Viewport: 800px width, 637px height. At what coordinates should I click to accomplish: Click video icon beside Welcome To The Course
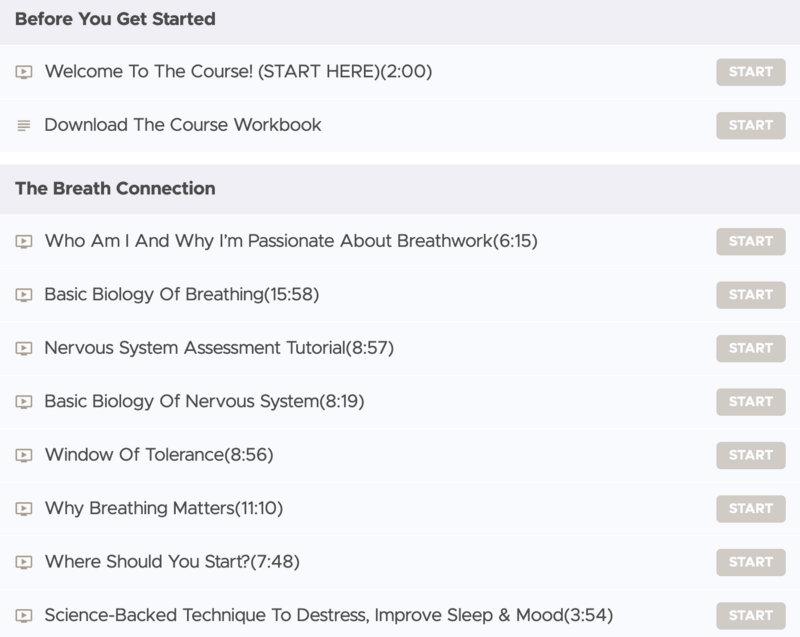(x=23, y=72)
